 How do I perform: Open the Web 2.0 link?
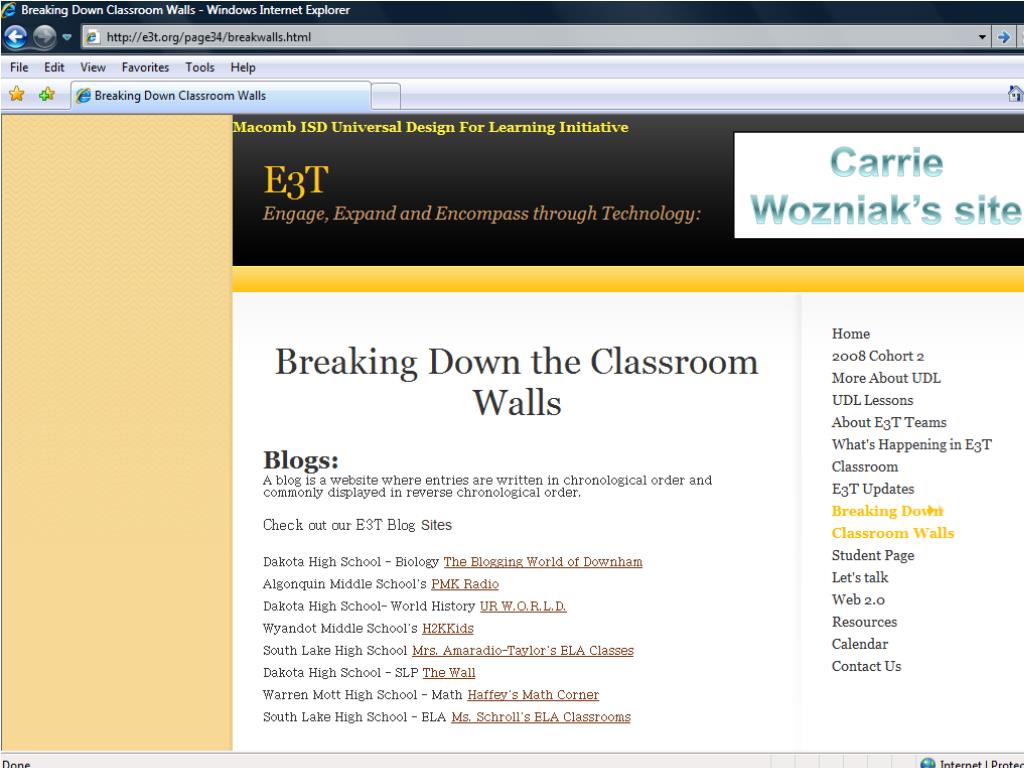coord(857,600)
